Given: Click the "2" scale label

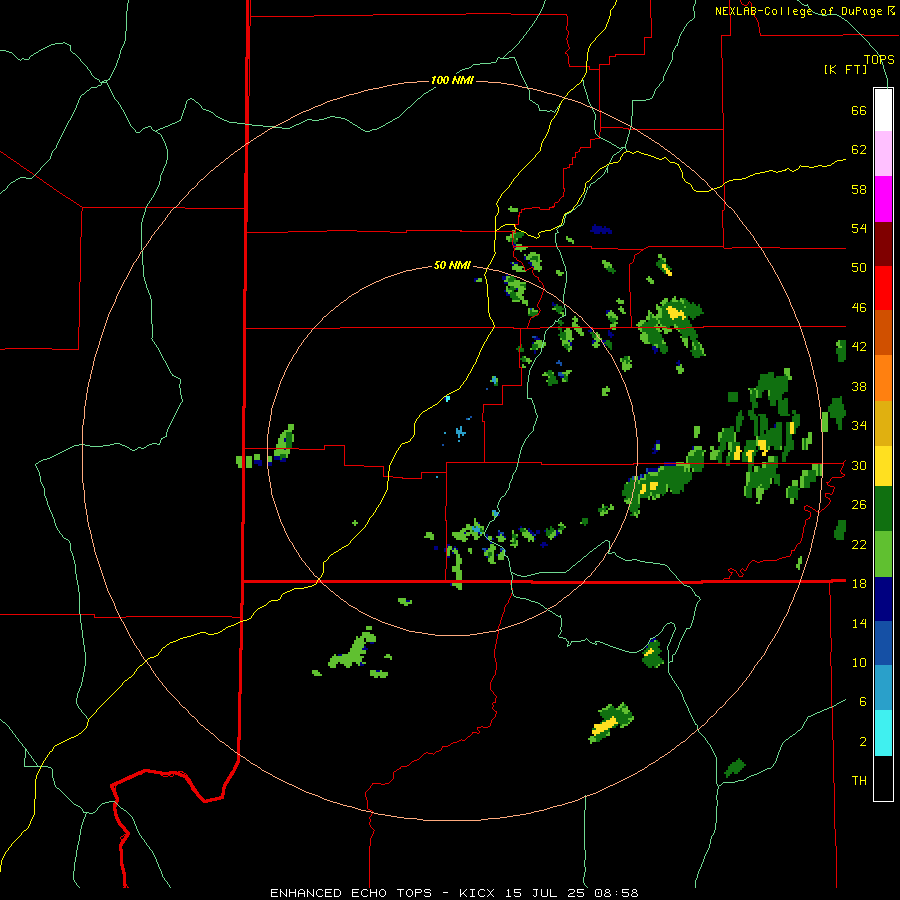Looking at the screenshot, I should 863,742.
